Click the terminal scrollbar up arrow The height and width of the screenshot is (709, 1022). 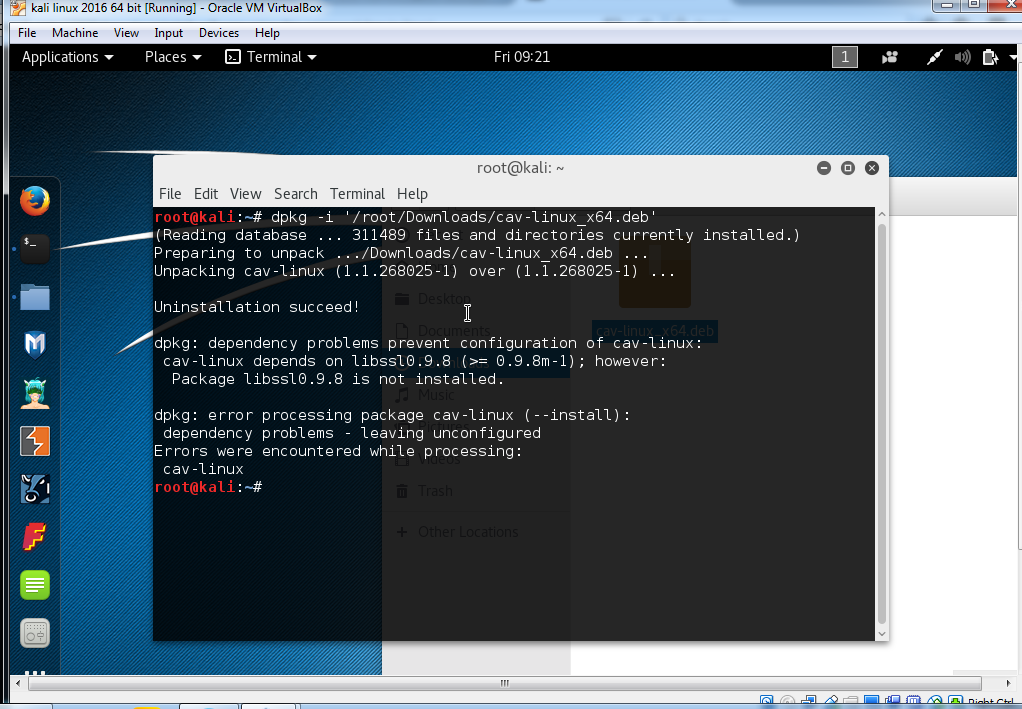coord(882,214)
